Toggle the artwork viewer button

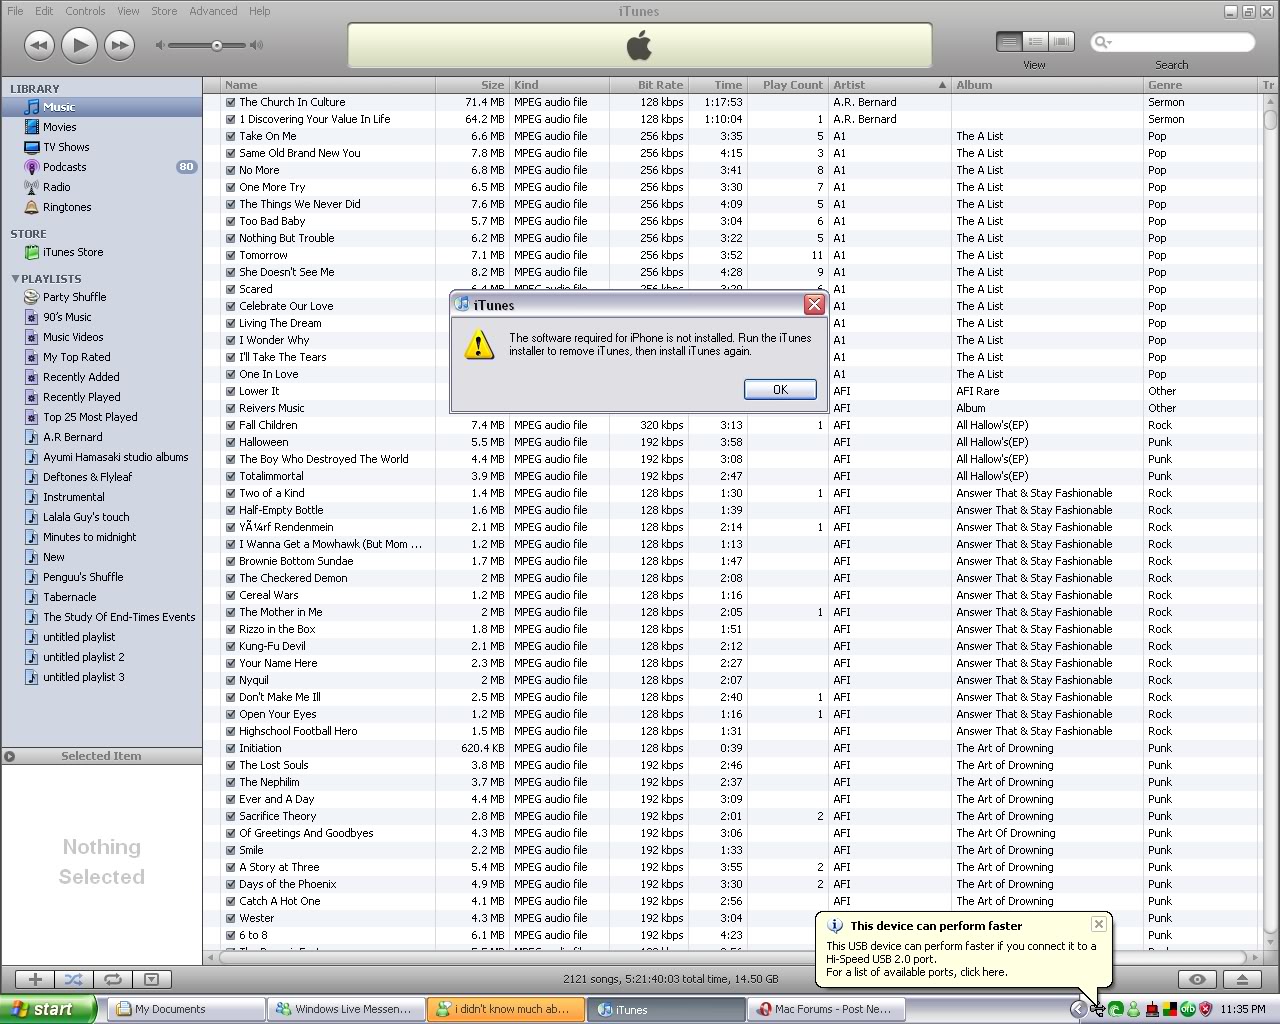(x=151, y=980)
